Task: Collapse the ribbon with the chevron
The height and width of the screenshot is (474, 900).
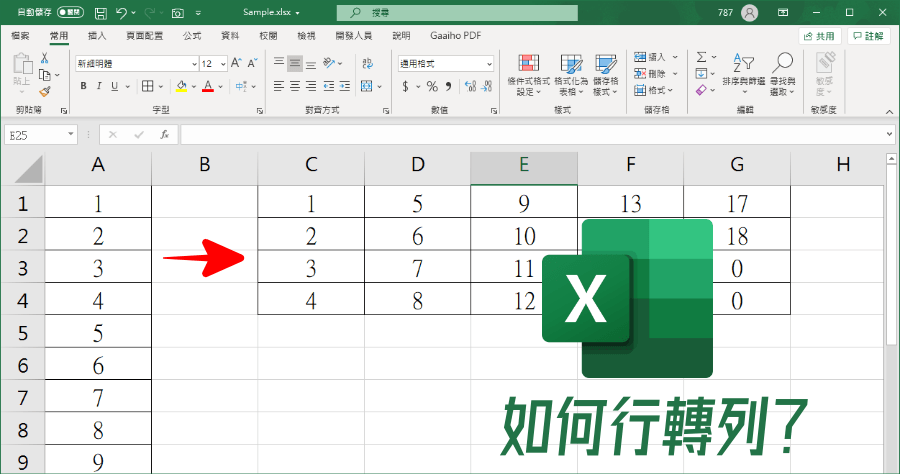Action: coord(889,111)
